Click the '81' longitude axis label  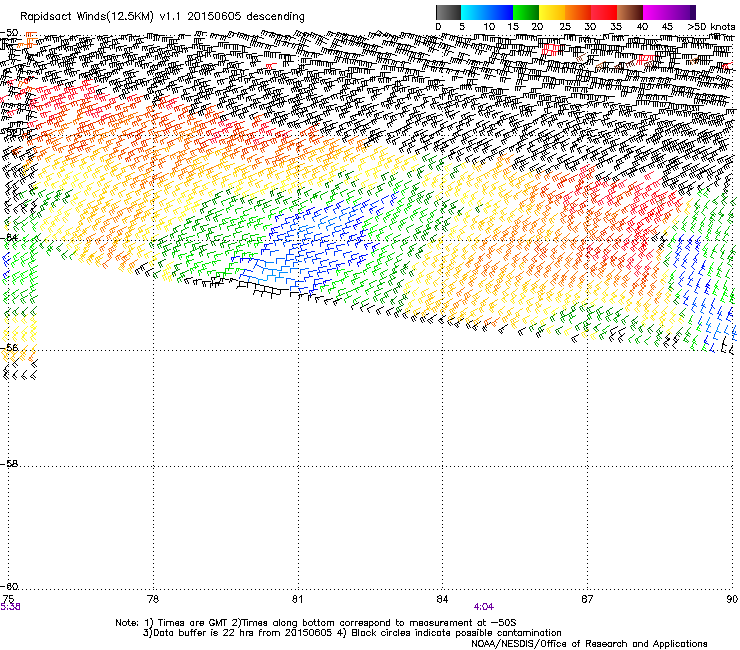pos(297,599)
